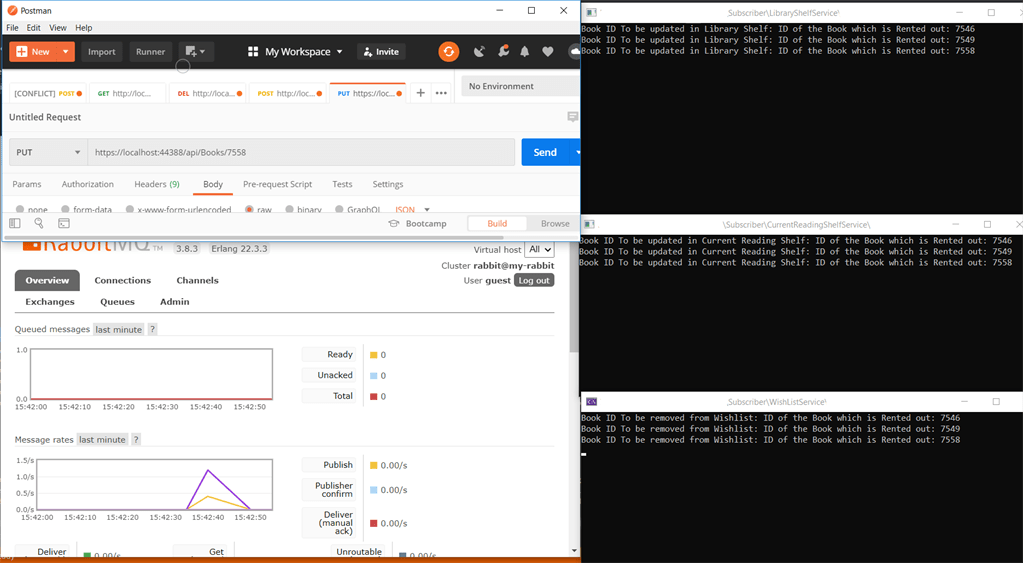Click the Bootcamp graduation cap item
This screenshot has height=563, width=1023.
tap(417, 223)
